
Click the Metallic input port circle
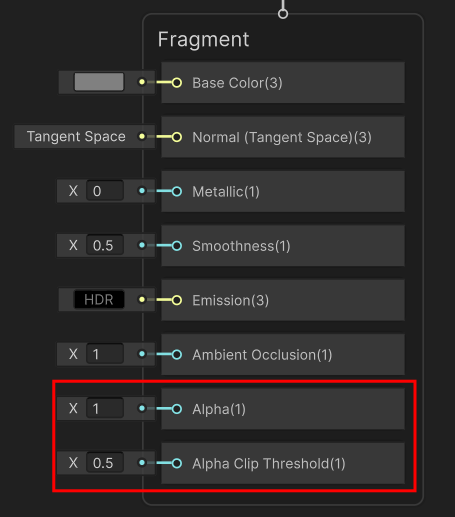(177, 191)
